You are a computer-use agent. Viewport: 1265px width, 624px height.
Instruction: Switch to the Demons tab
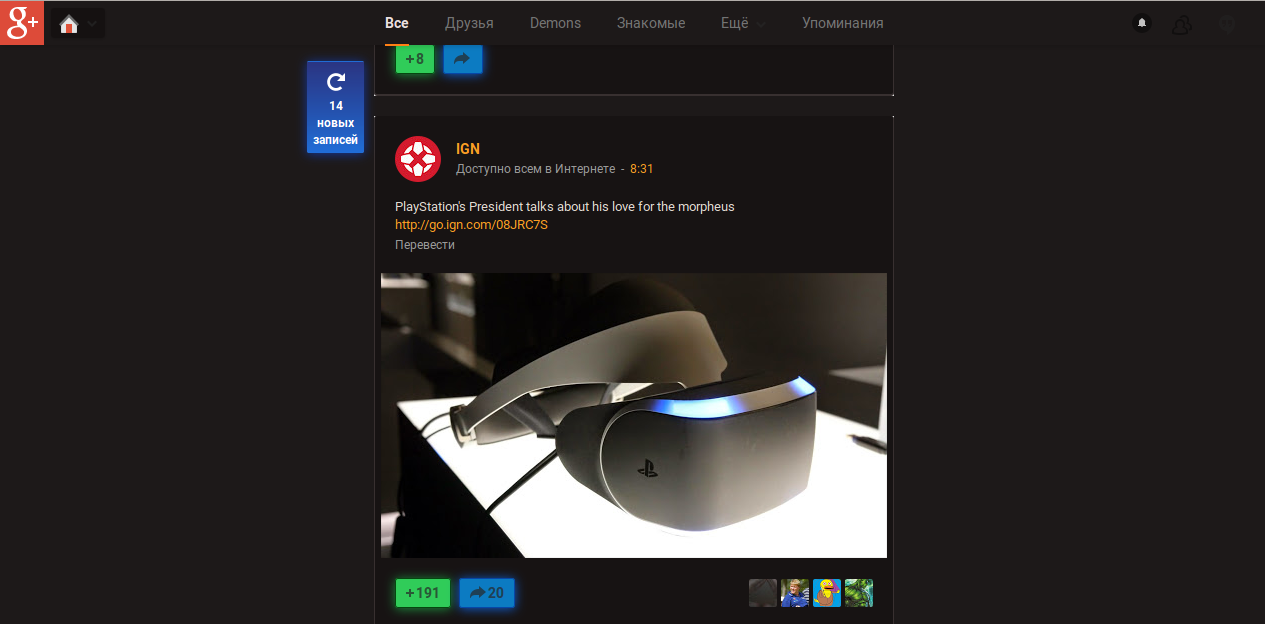click(555, 23)
